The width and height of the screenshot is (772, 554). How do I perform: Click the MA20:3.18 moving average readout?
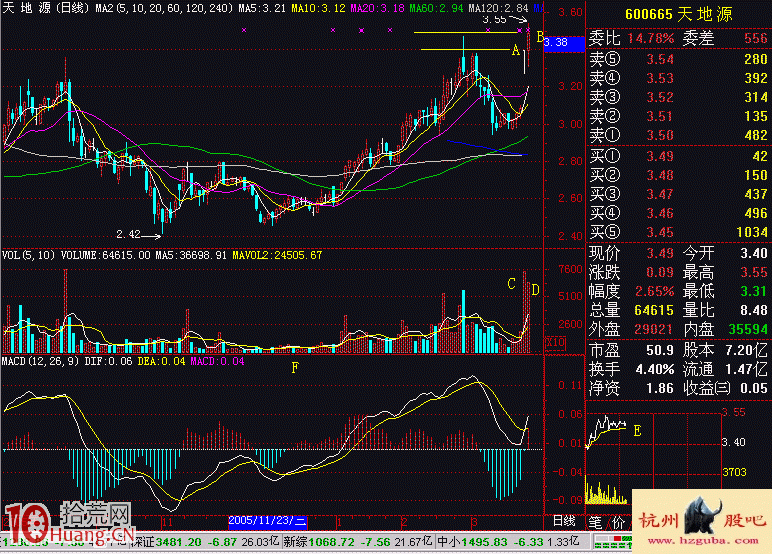point(377,8)
